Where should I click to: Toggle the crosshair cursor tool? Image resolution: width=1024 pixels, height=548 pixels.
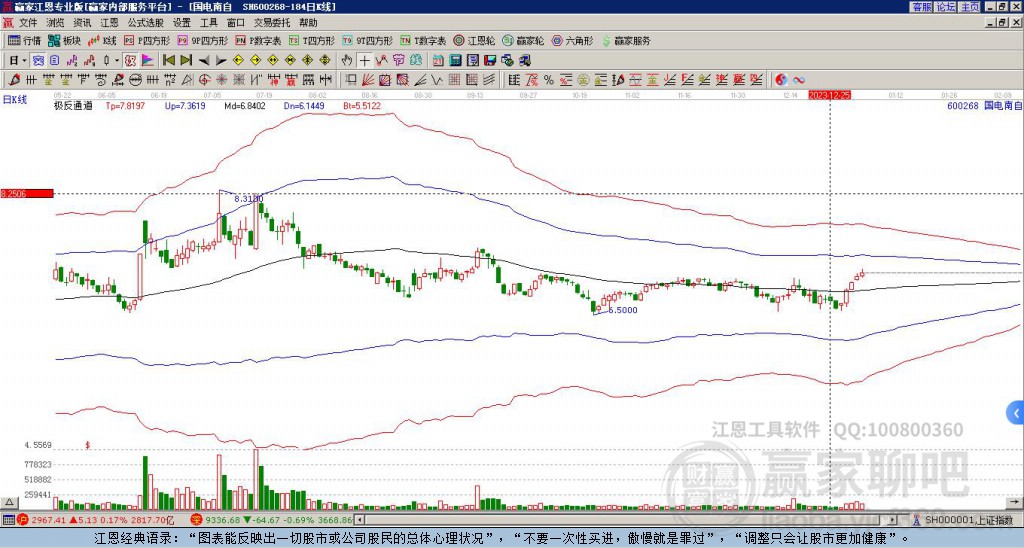364,61
